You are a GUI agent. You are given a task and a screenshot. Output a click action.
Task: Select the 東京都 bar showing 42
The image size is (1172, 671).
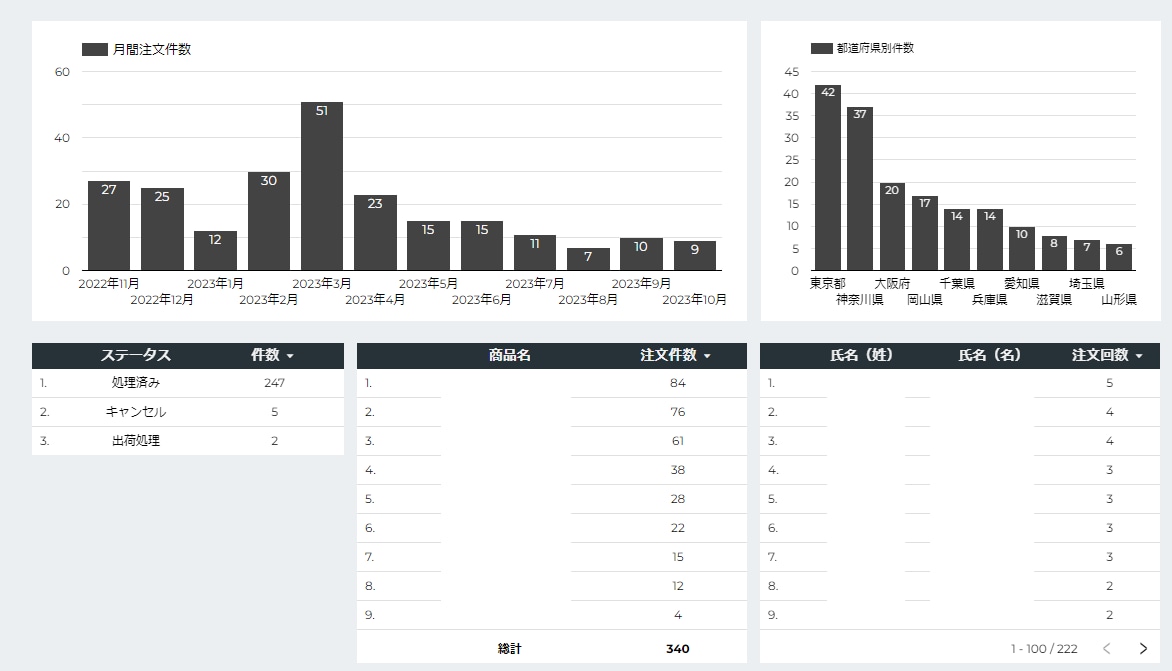(x=828, y=178)
